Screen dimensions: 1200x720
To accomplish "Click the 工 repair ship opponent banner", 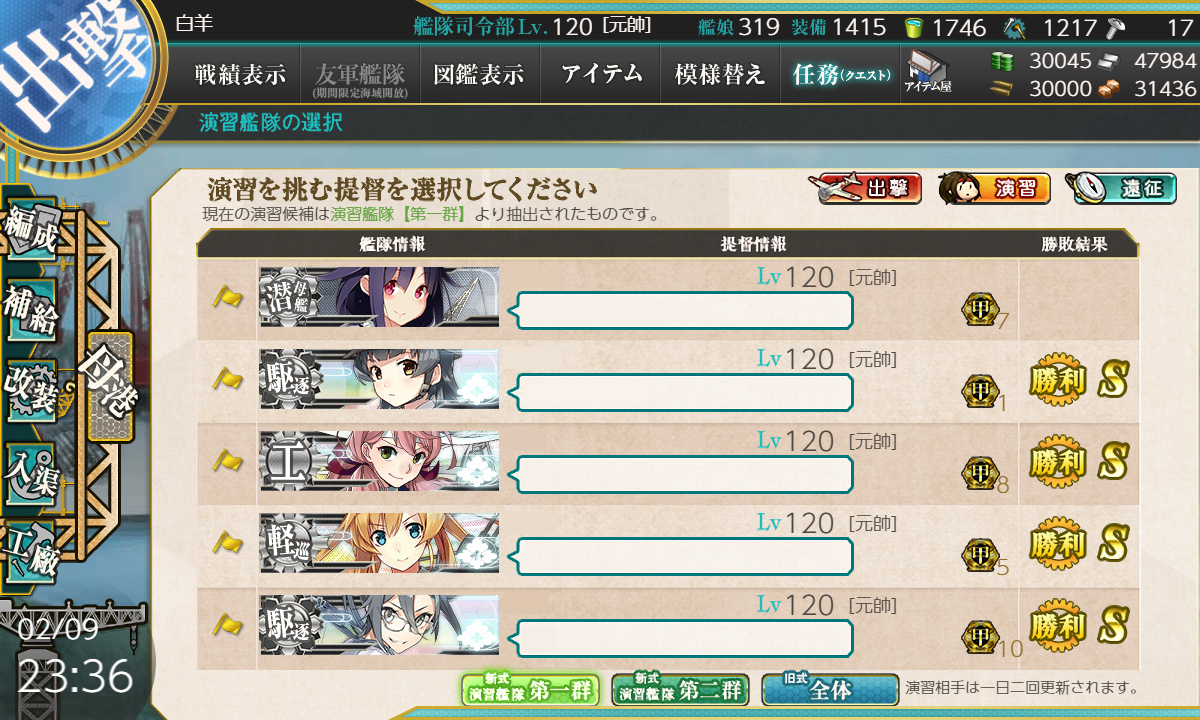I will pos(379,461).
